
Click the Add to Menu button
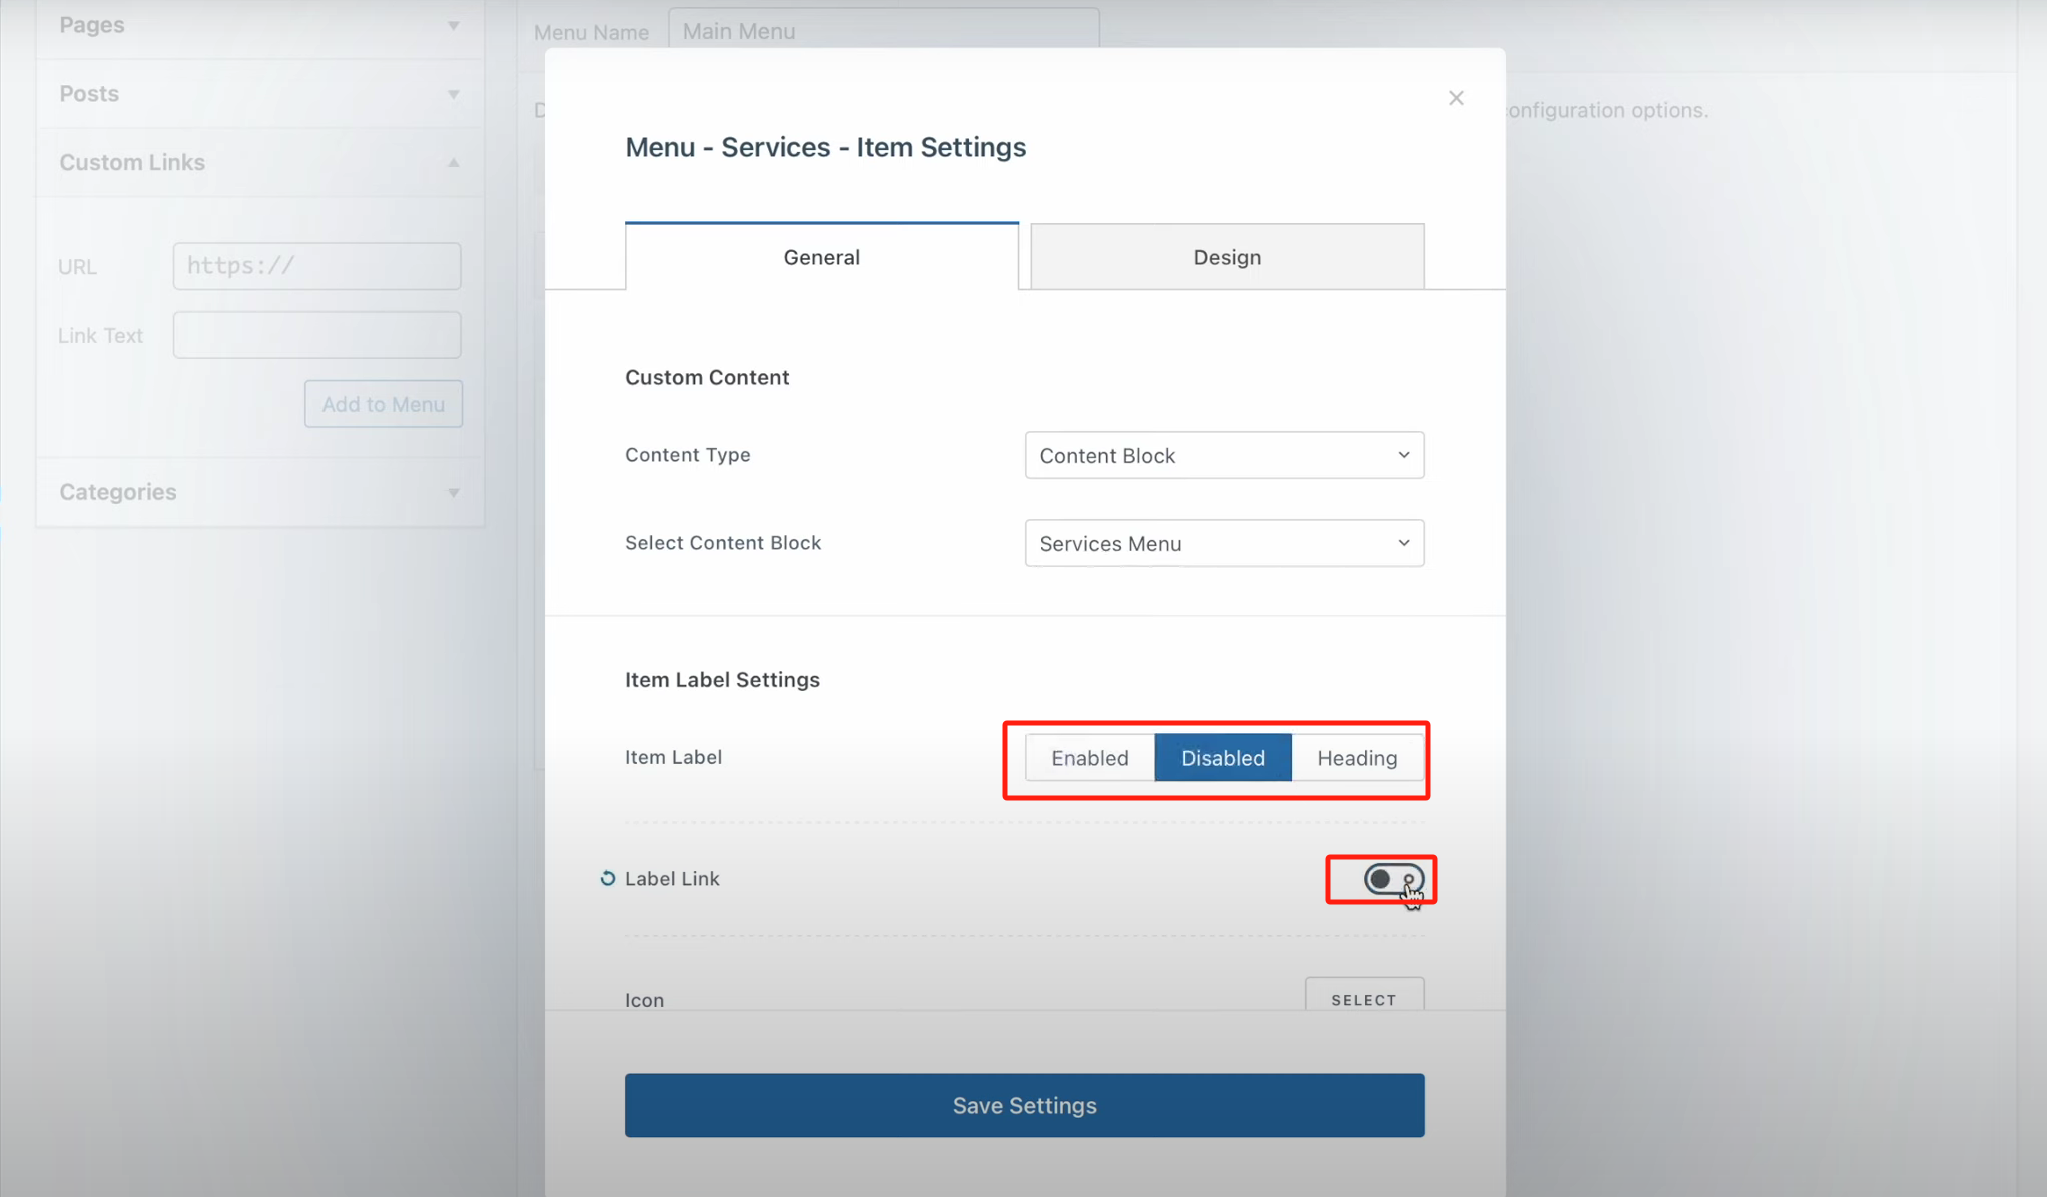click(383, 404)
